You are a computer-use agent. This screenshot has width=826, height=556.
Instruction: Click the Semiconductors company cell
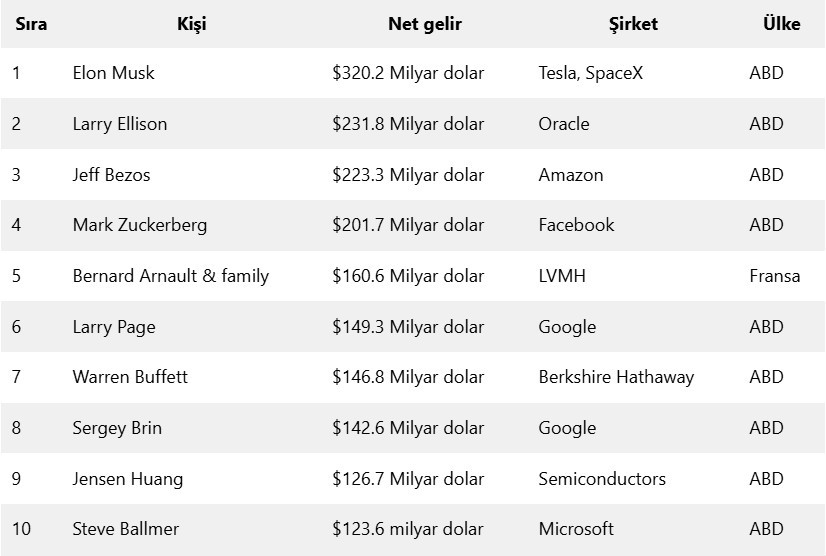pyautogui.click(x=602, y=479)
